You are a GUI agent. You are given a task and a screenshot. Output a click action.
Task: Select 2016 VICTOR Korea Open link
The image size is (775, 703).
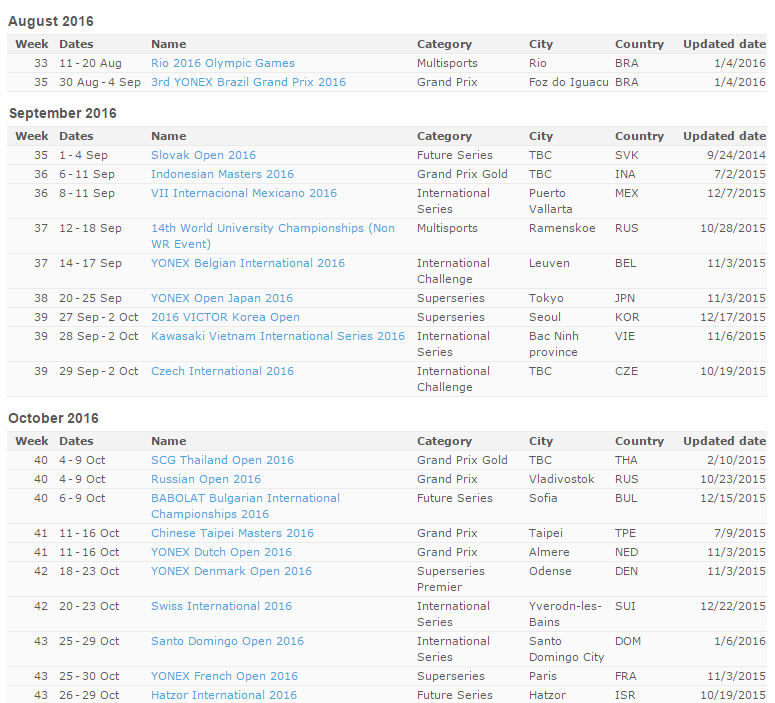pos(225,317)
